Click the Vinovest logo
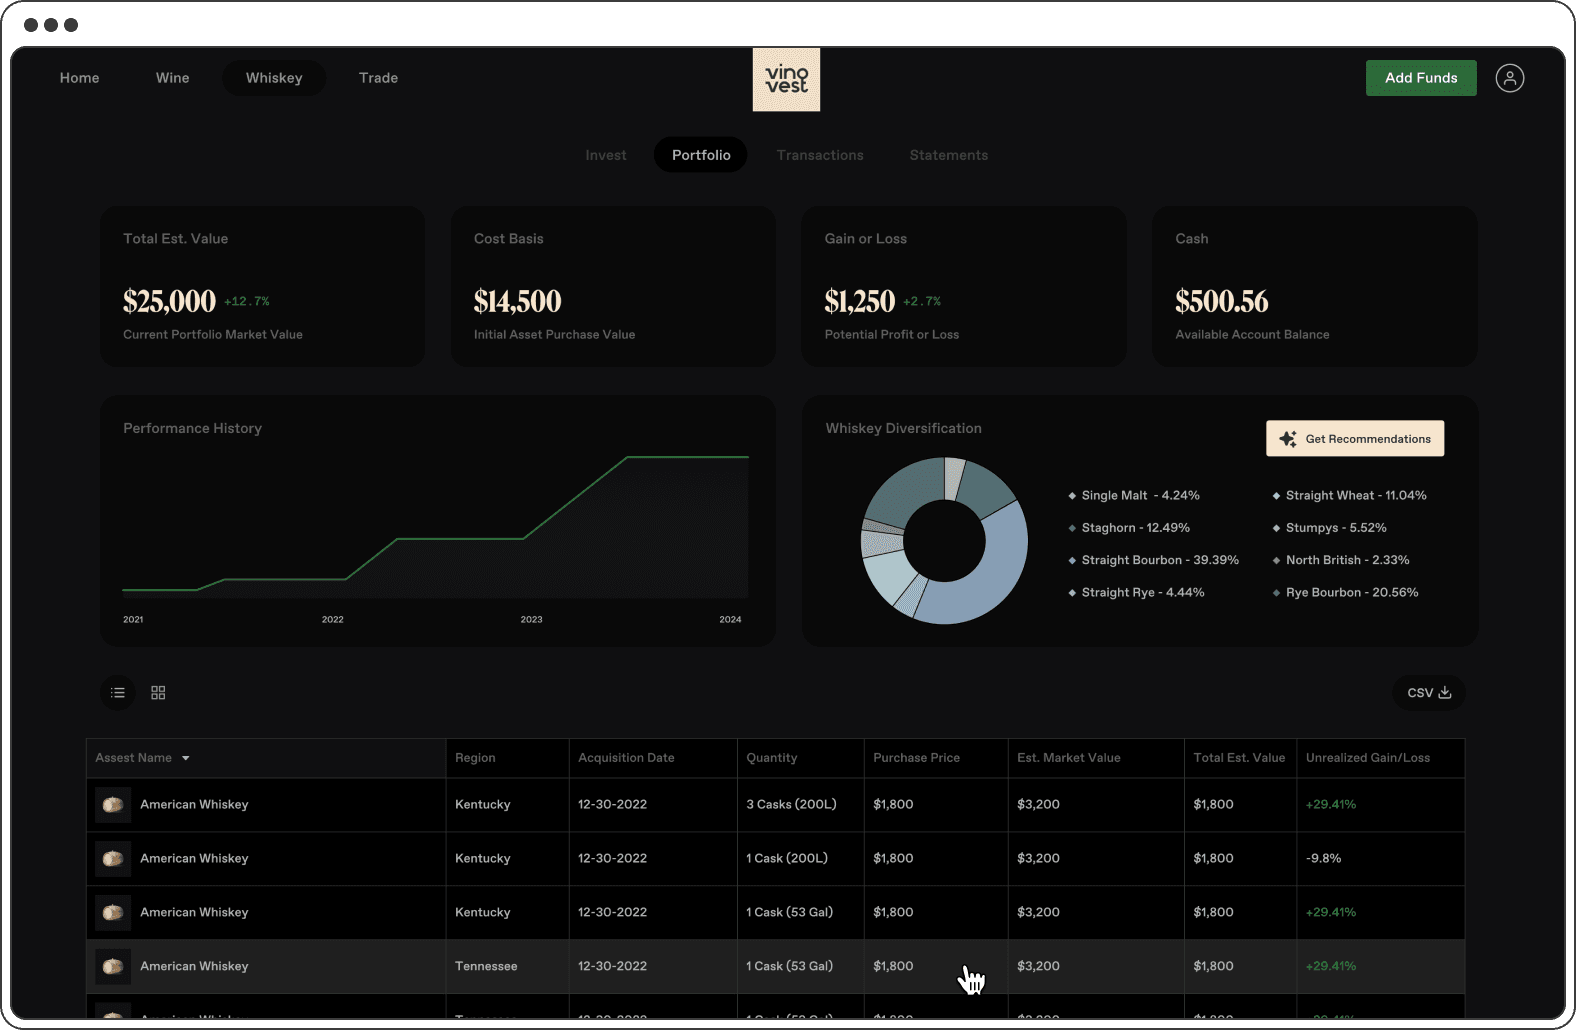Image resolution: width=1576 pixels, height=1030 pixels. (786, 79)
